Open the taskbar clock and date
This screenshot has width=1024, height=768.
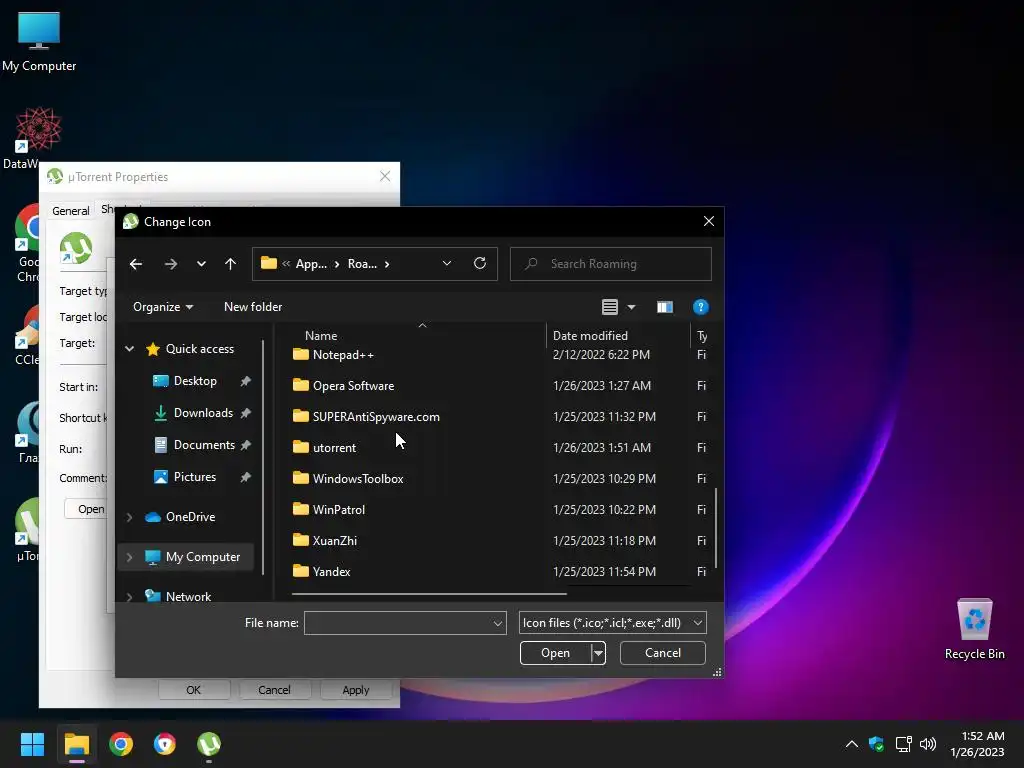(x=977, y=744)
